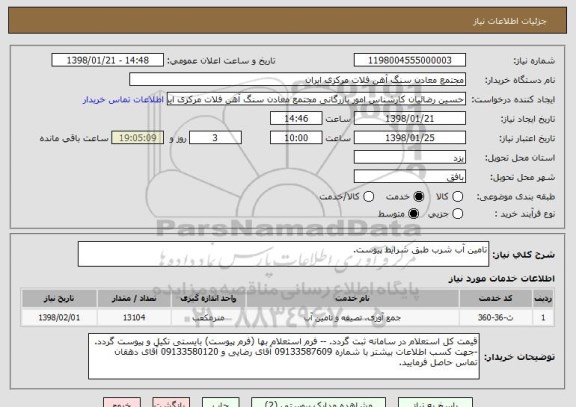This screenshot has height=407, width=576.
Task: Click the اطلاعات خدمات مورد نیاز heading
Action: pos(501,279)
